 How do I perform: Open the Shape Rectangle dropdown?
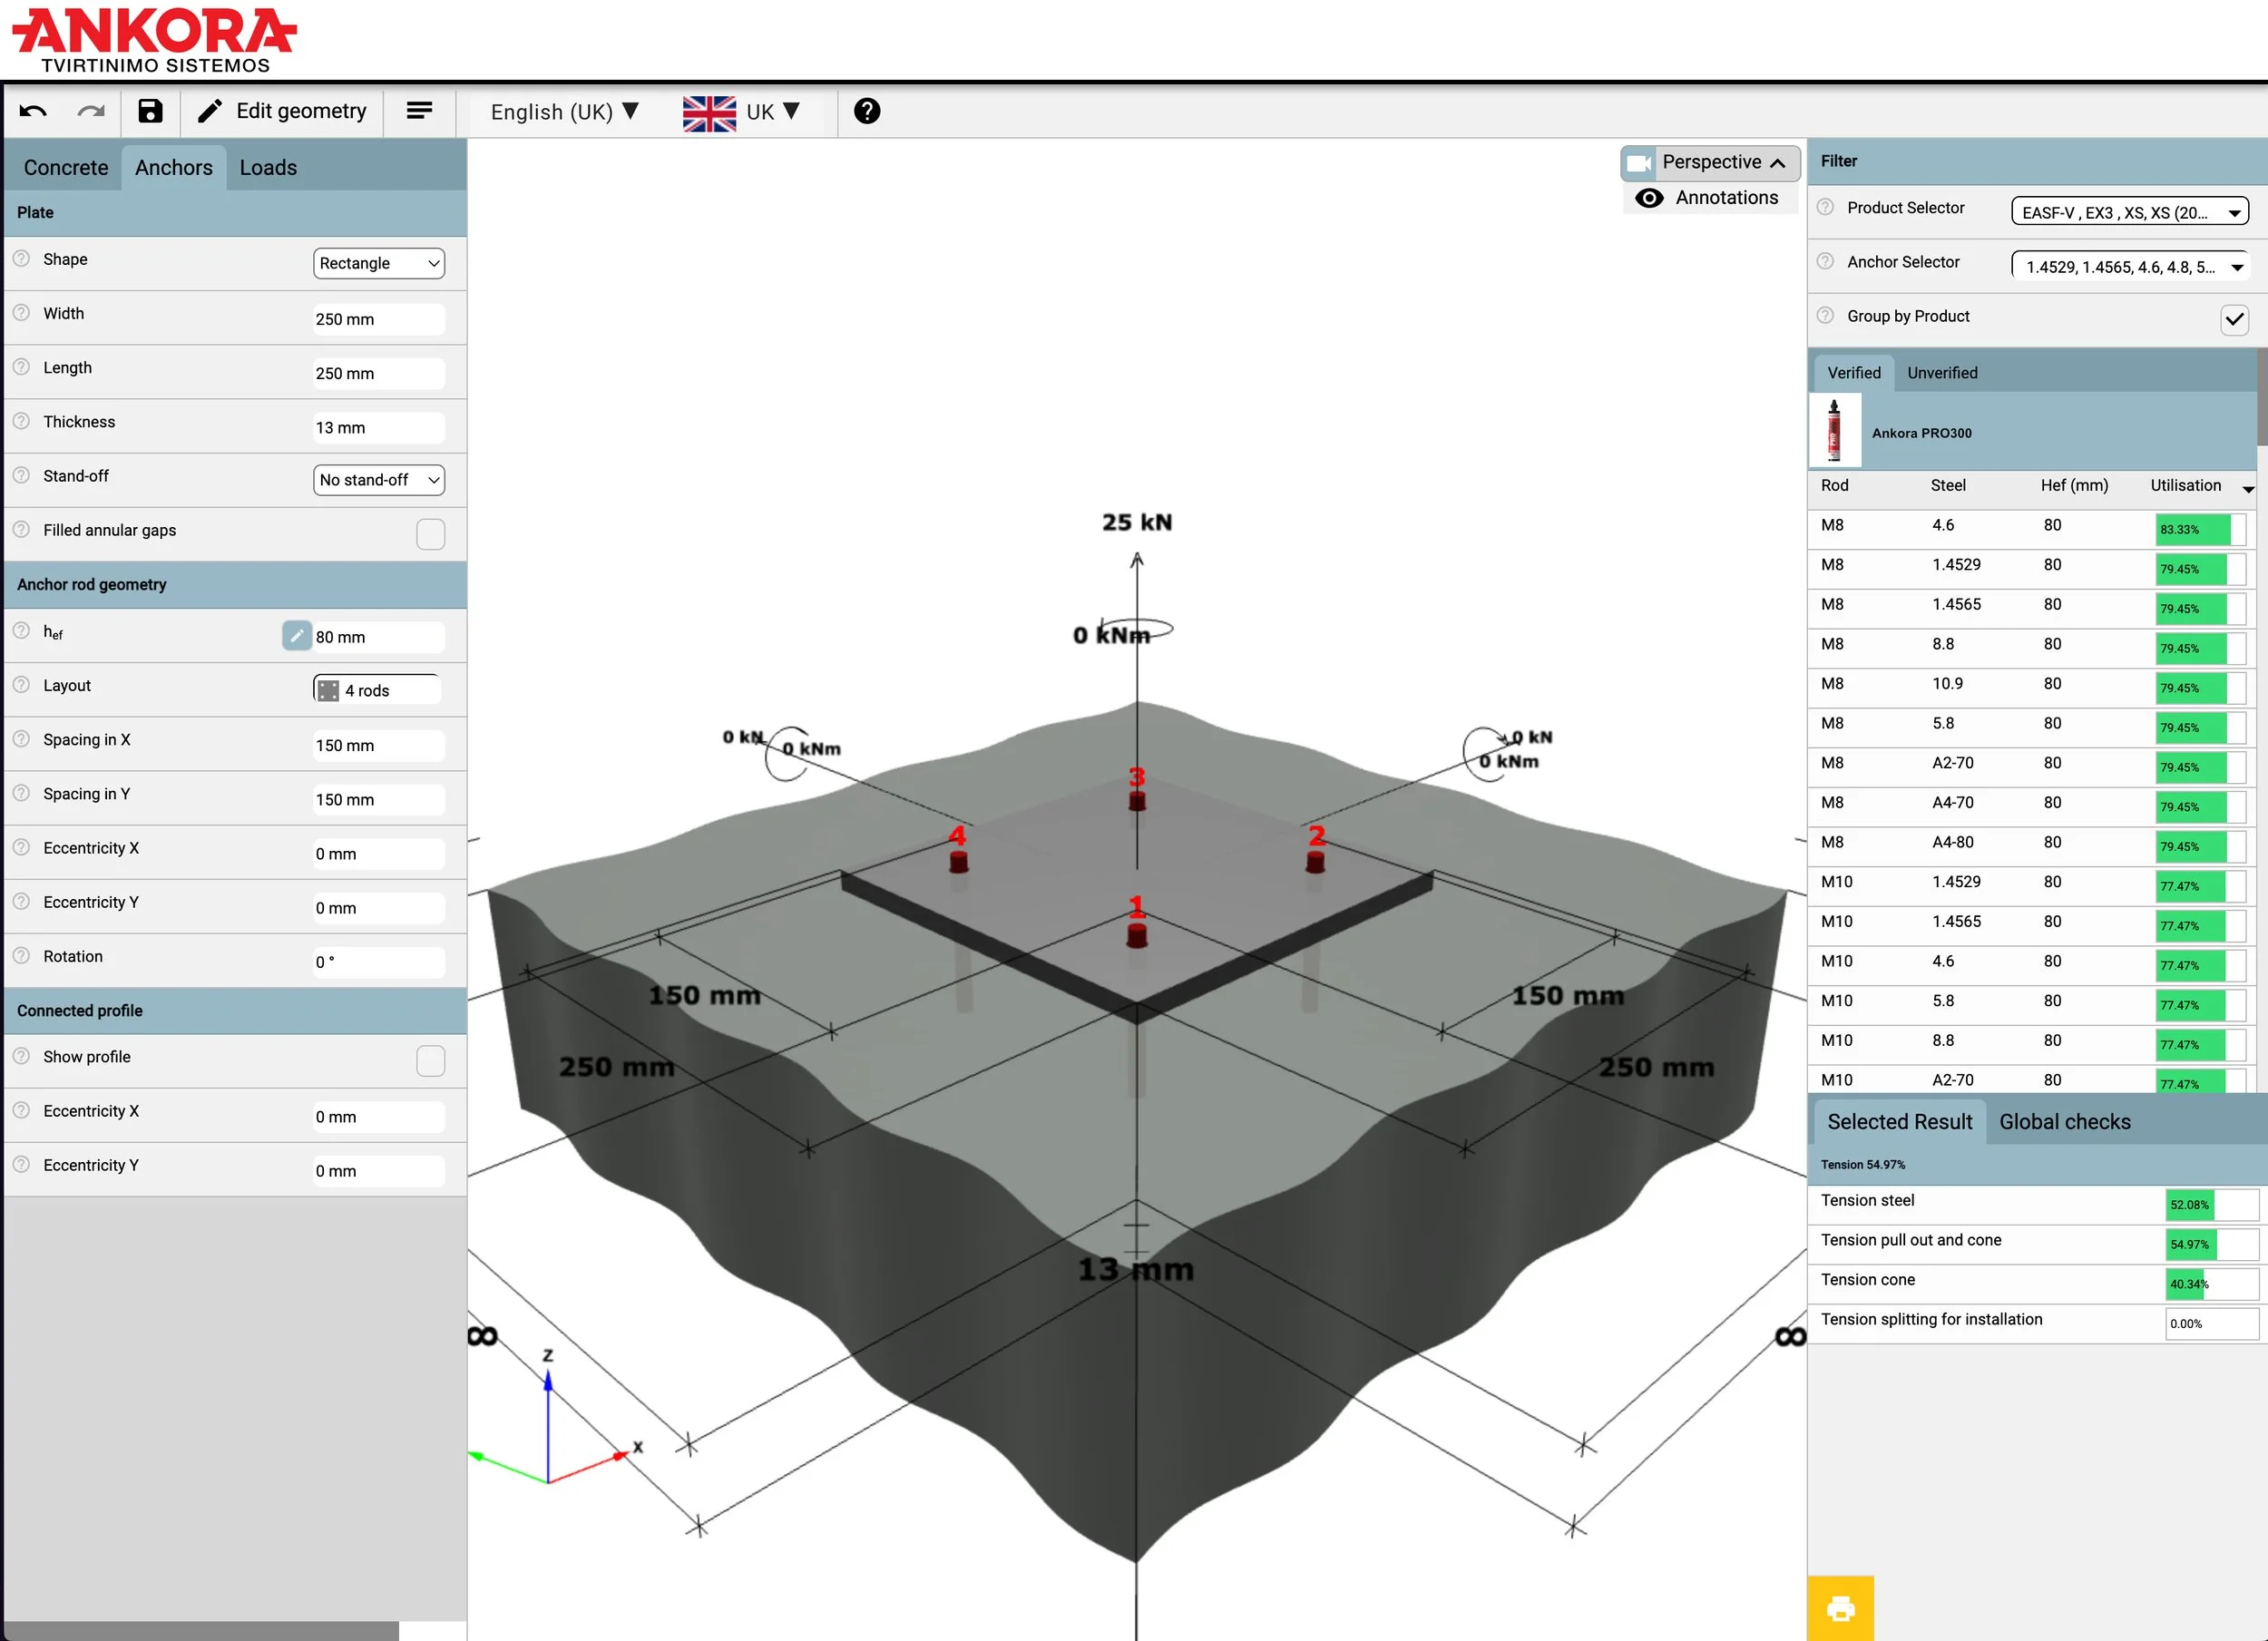click(x=378, y=263)
